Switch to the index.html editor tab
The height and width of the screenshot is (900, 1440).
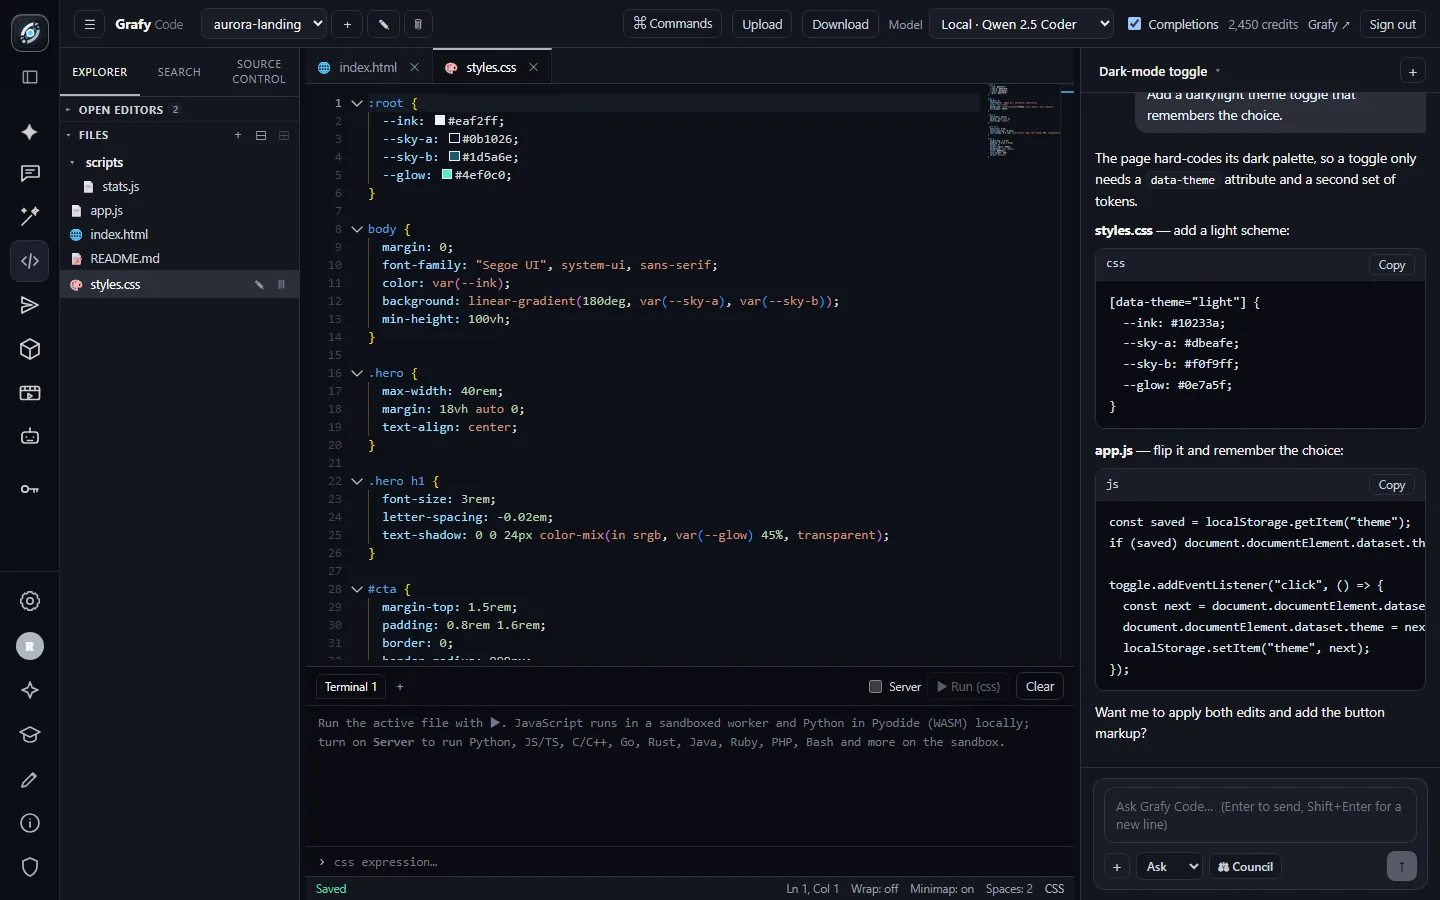click(367, 67)
